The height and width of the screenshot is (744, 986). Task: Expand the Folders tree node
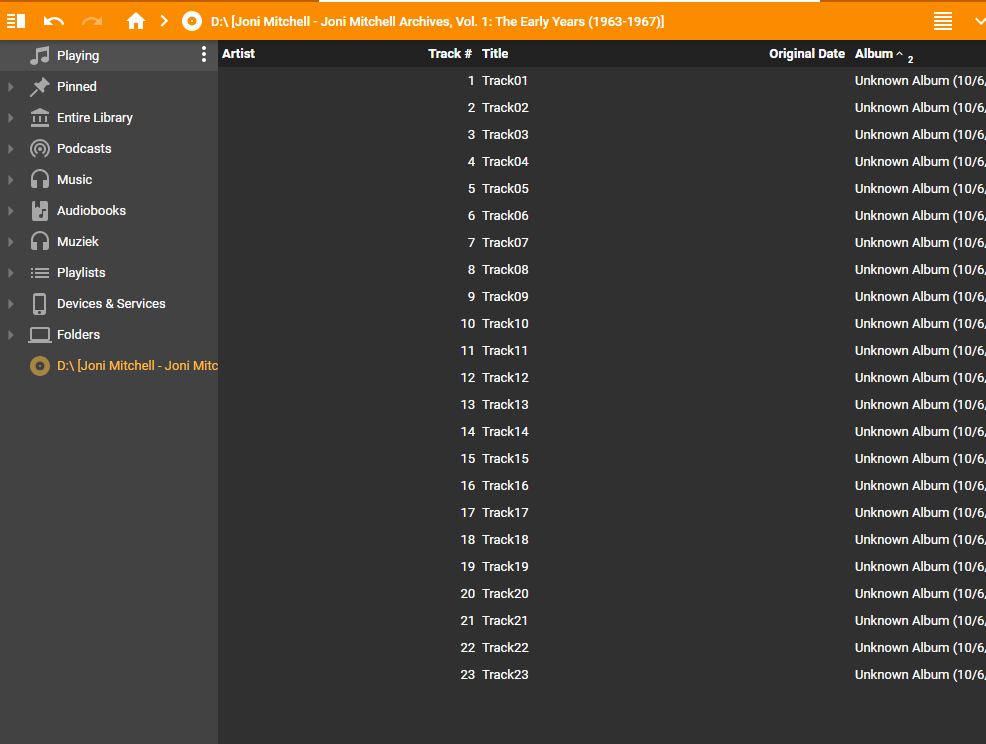[11, 335]
